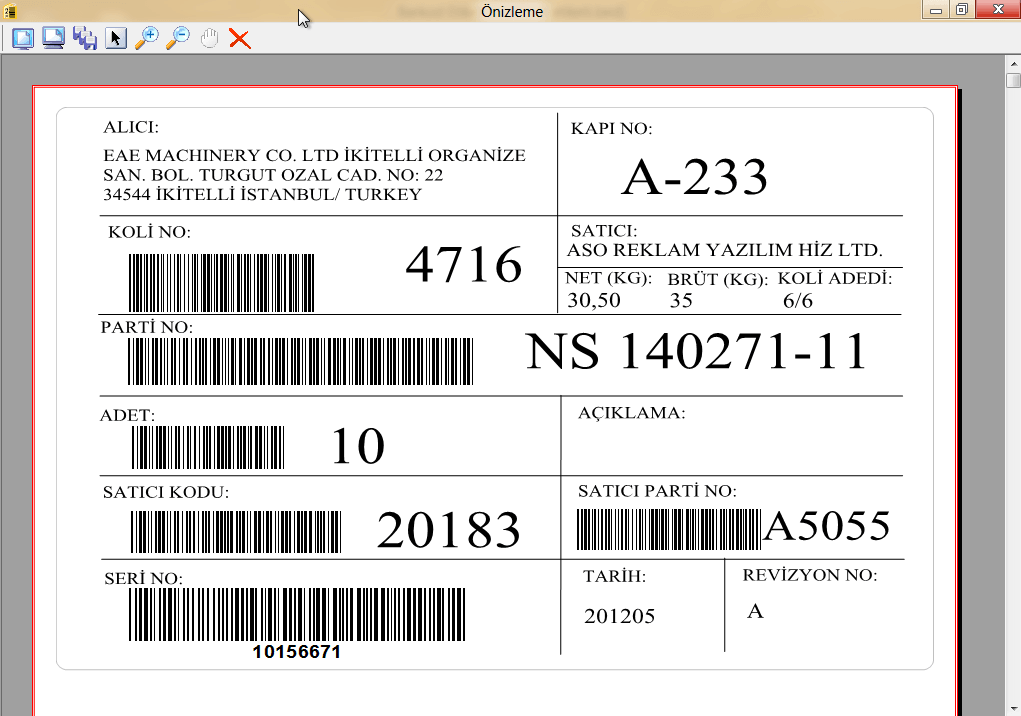Click the multiple floppy disks save icon

coord(85,38)
